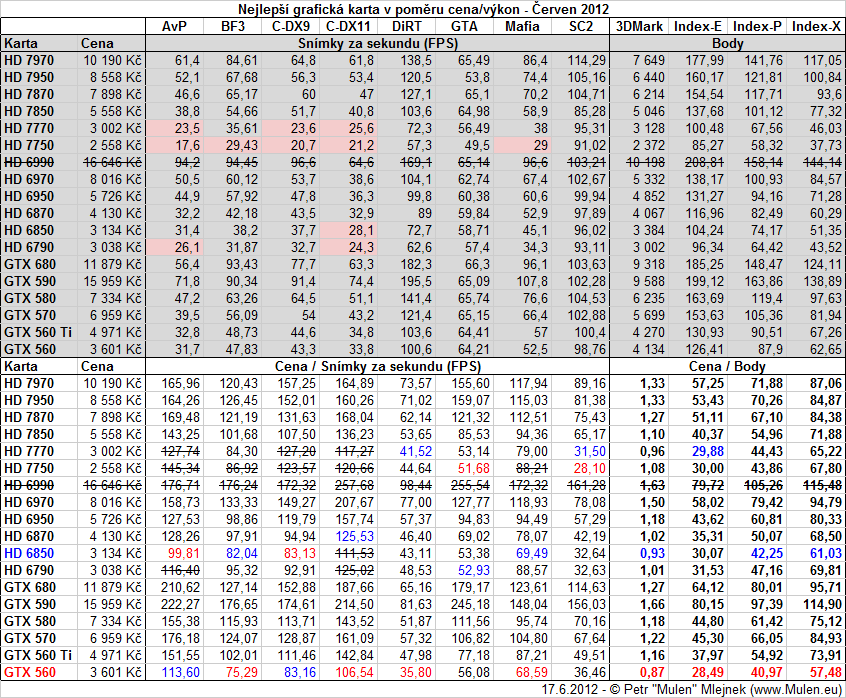This screenshot has height=698, width=846.
Task: Select the red value 68,59
Action: 531,673
